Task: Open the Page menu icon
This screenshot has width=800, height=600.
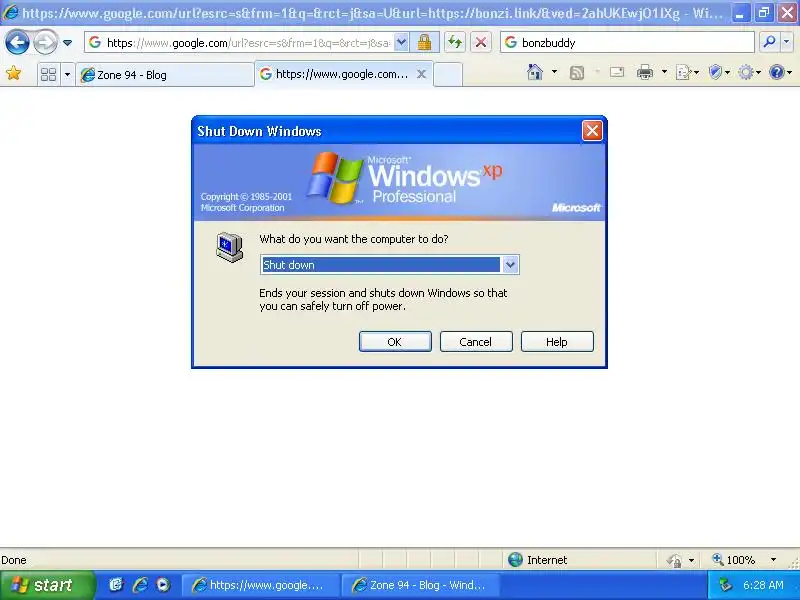Action: (687, 72)
